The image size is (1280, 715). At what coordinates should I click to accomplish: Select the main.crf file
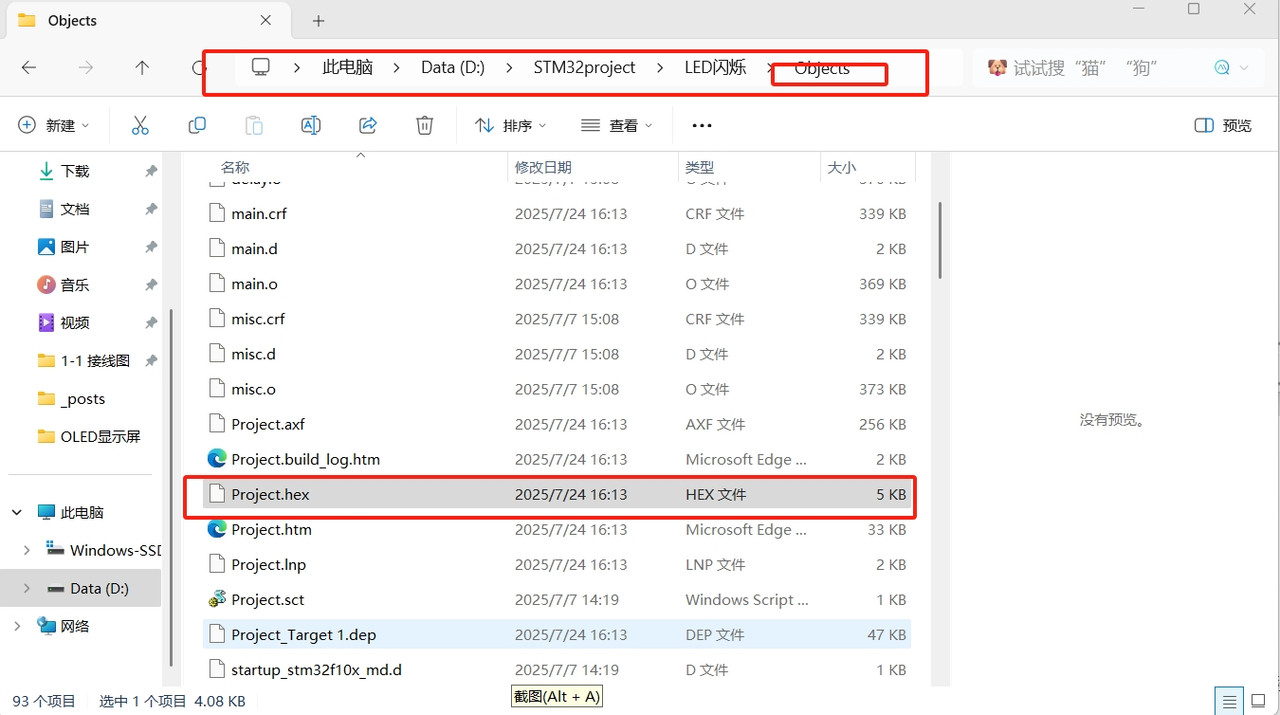coord(557,214)
